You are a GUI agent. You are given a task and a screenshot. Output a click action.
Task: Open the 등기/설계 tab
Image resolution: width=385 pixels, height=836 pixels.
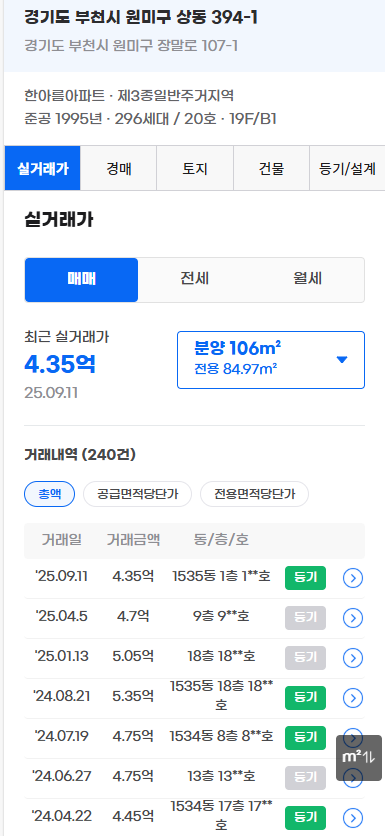pyautogui.click(x=347, y=168)
